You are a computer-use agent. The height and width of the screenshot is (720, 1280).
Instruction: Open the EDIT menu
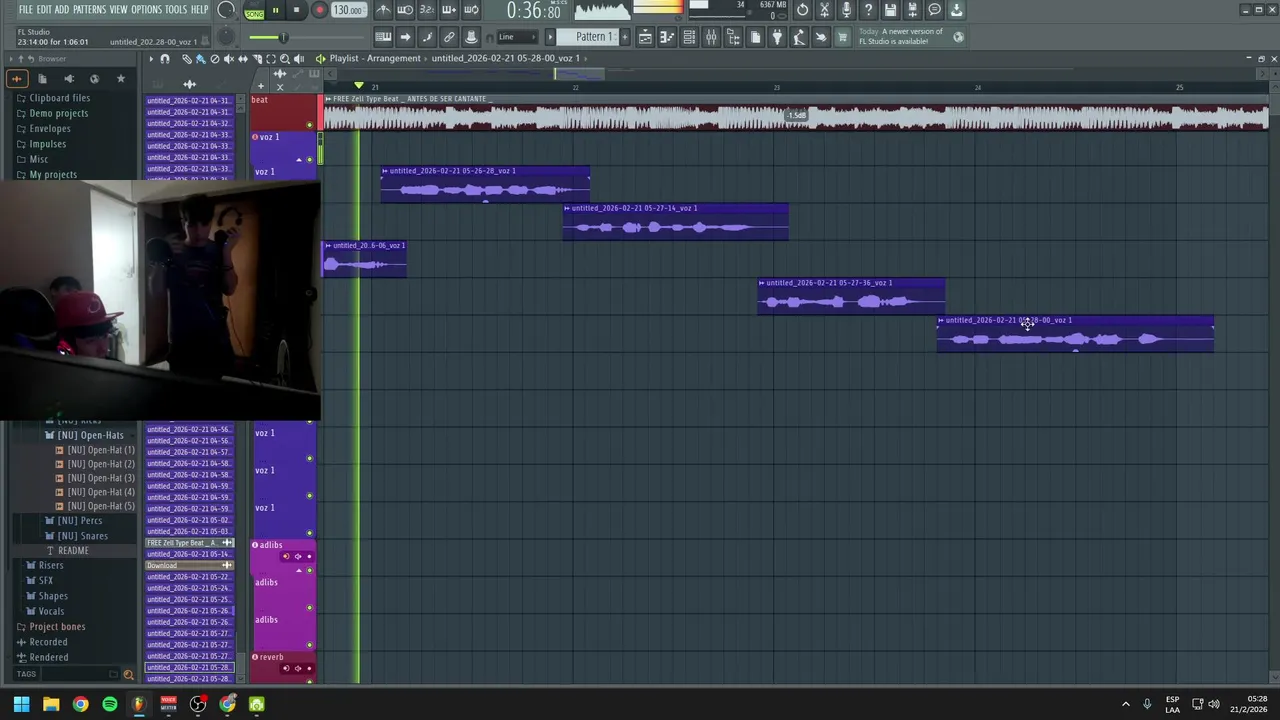pos(44,10)
